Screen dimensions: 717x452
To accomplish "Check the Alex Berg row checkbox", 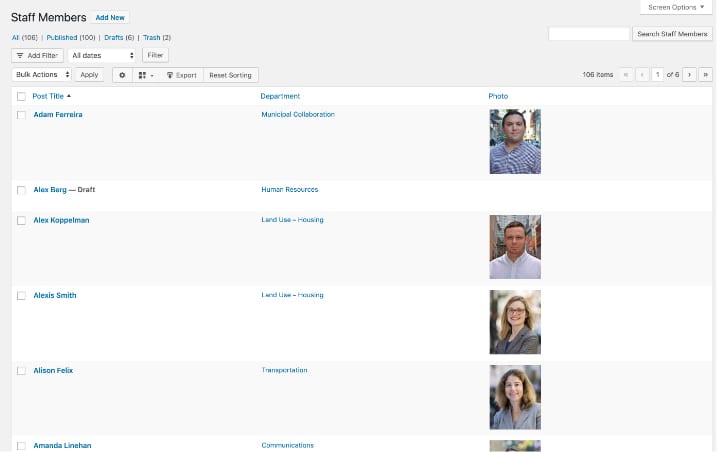I will click(21, 190).
